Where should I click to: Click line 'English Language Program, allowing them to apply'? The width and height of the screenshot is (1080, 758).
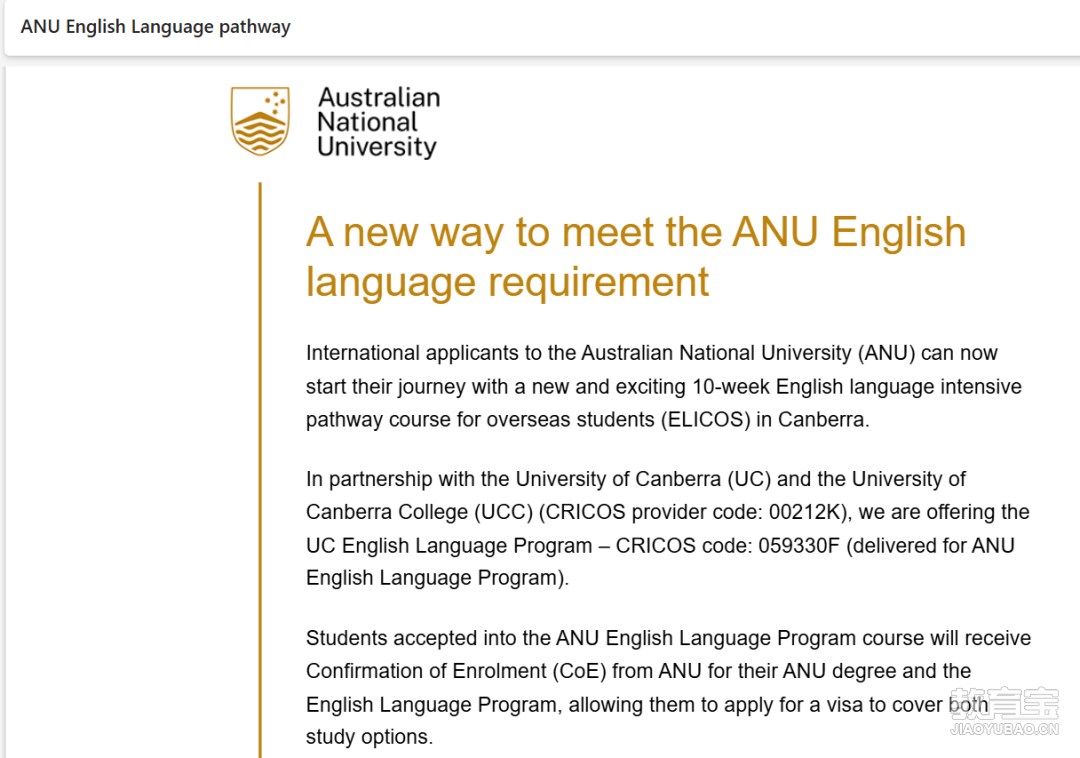(647, 705)
